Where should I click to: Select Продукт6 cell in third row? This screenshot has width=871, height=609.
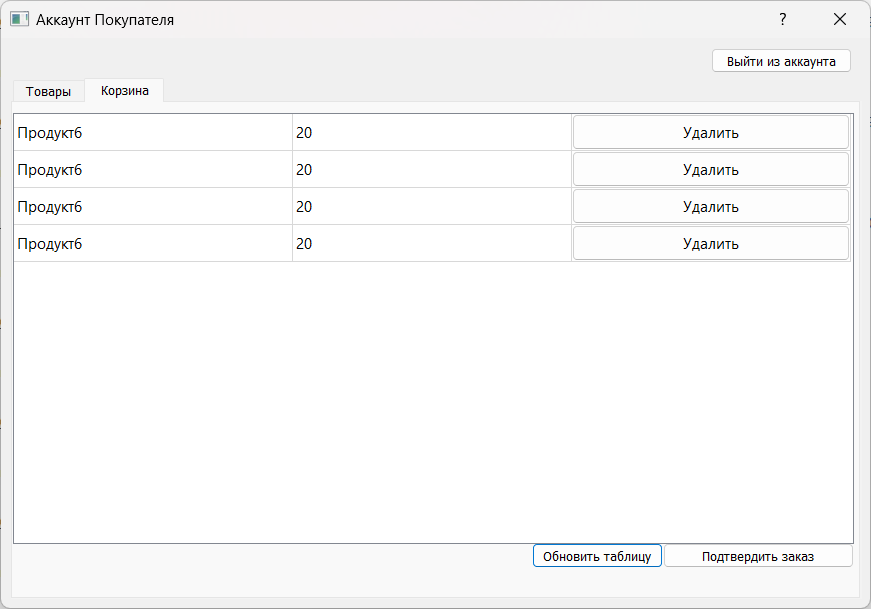click(153, 206)
